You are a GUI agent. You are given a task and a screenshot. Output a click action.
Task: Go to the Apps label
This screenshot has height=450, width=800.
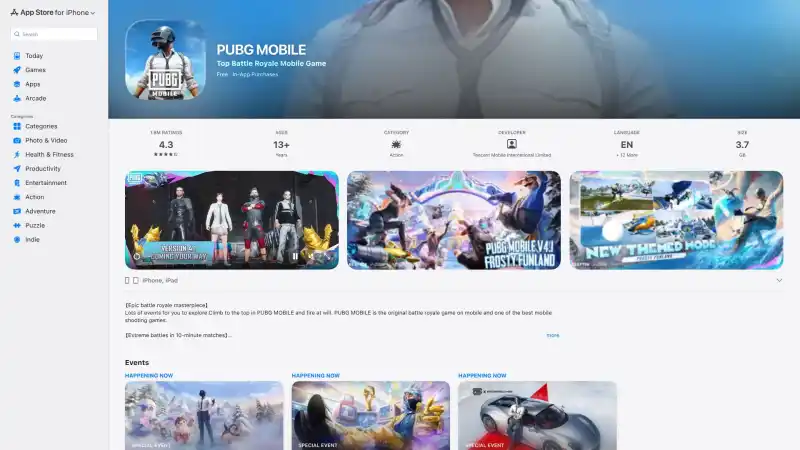point(33,84)
